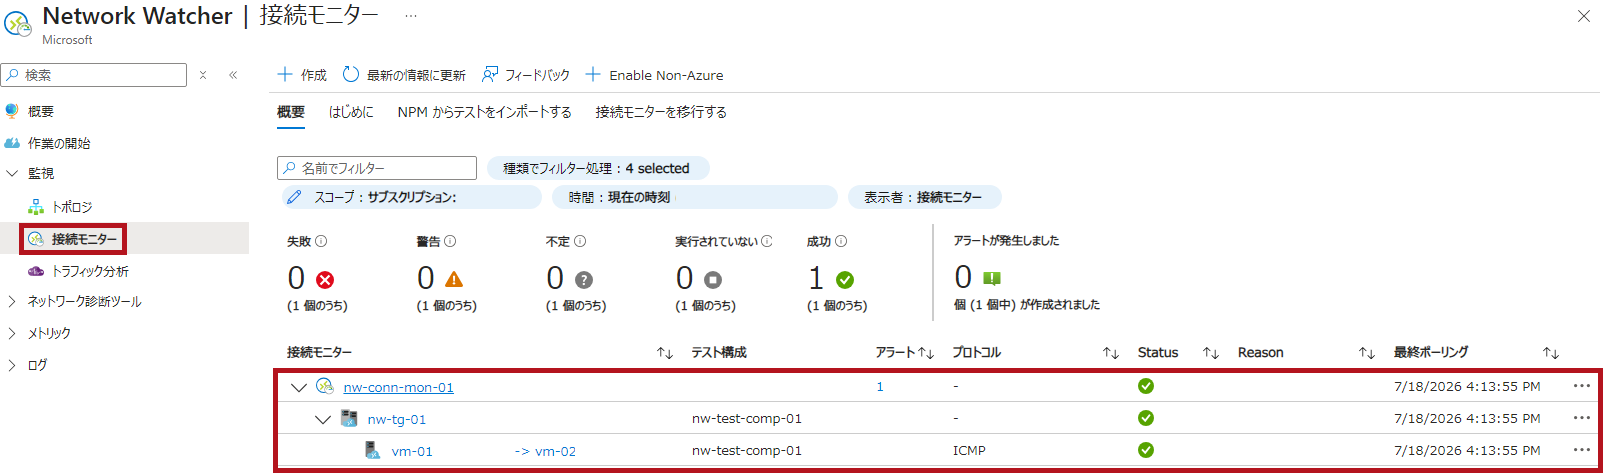Open the nw-tg-01 test group link
The width and height of the screenshot is (1604, 474).
pos(397,419)
